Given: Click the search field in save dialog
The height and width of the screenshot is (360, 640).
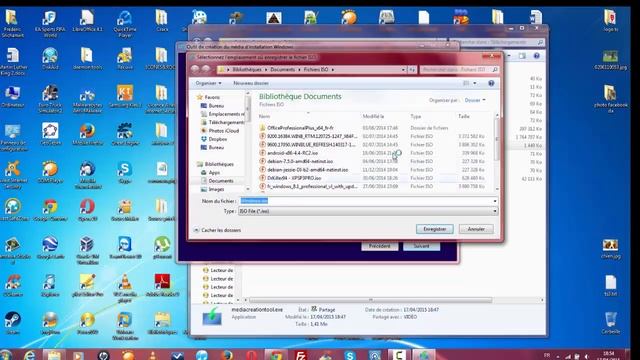Looking at the screenshot, I should 459,70.
